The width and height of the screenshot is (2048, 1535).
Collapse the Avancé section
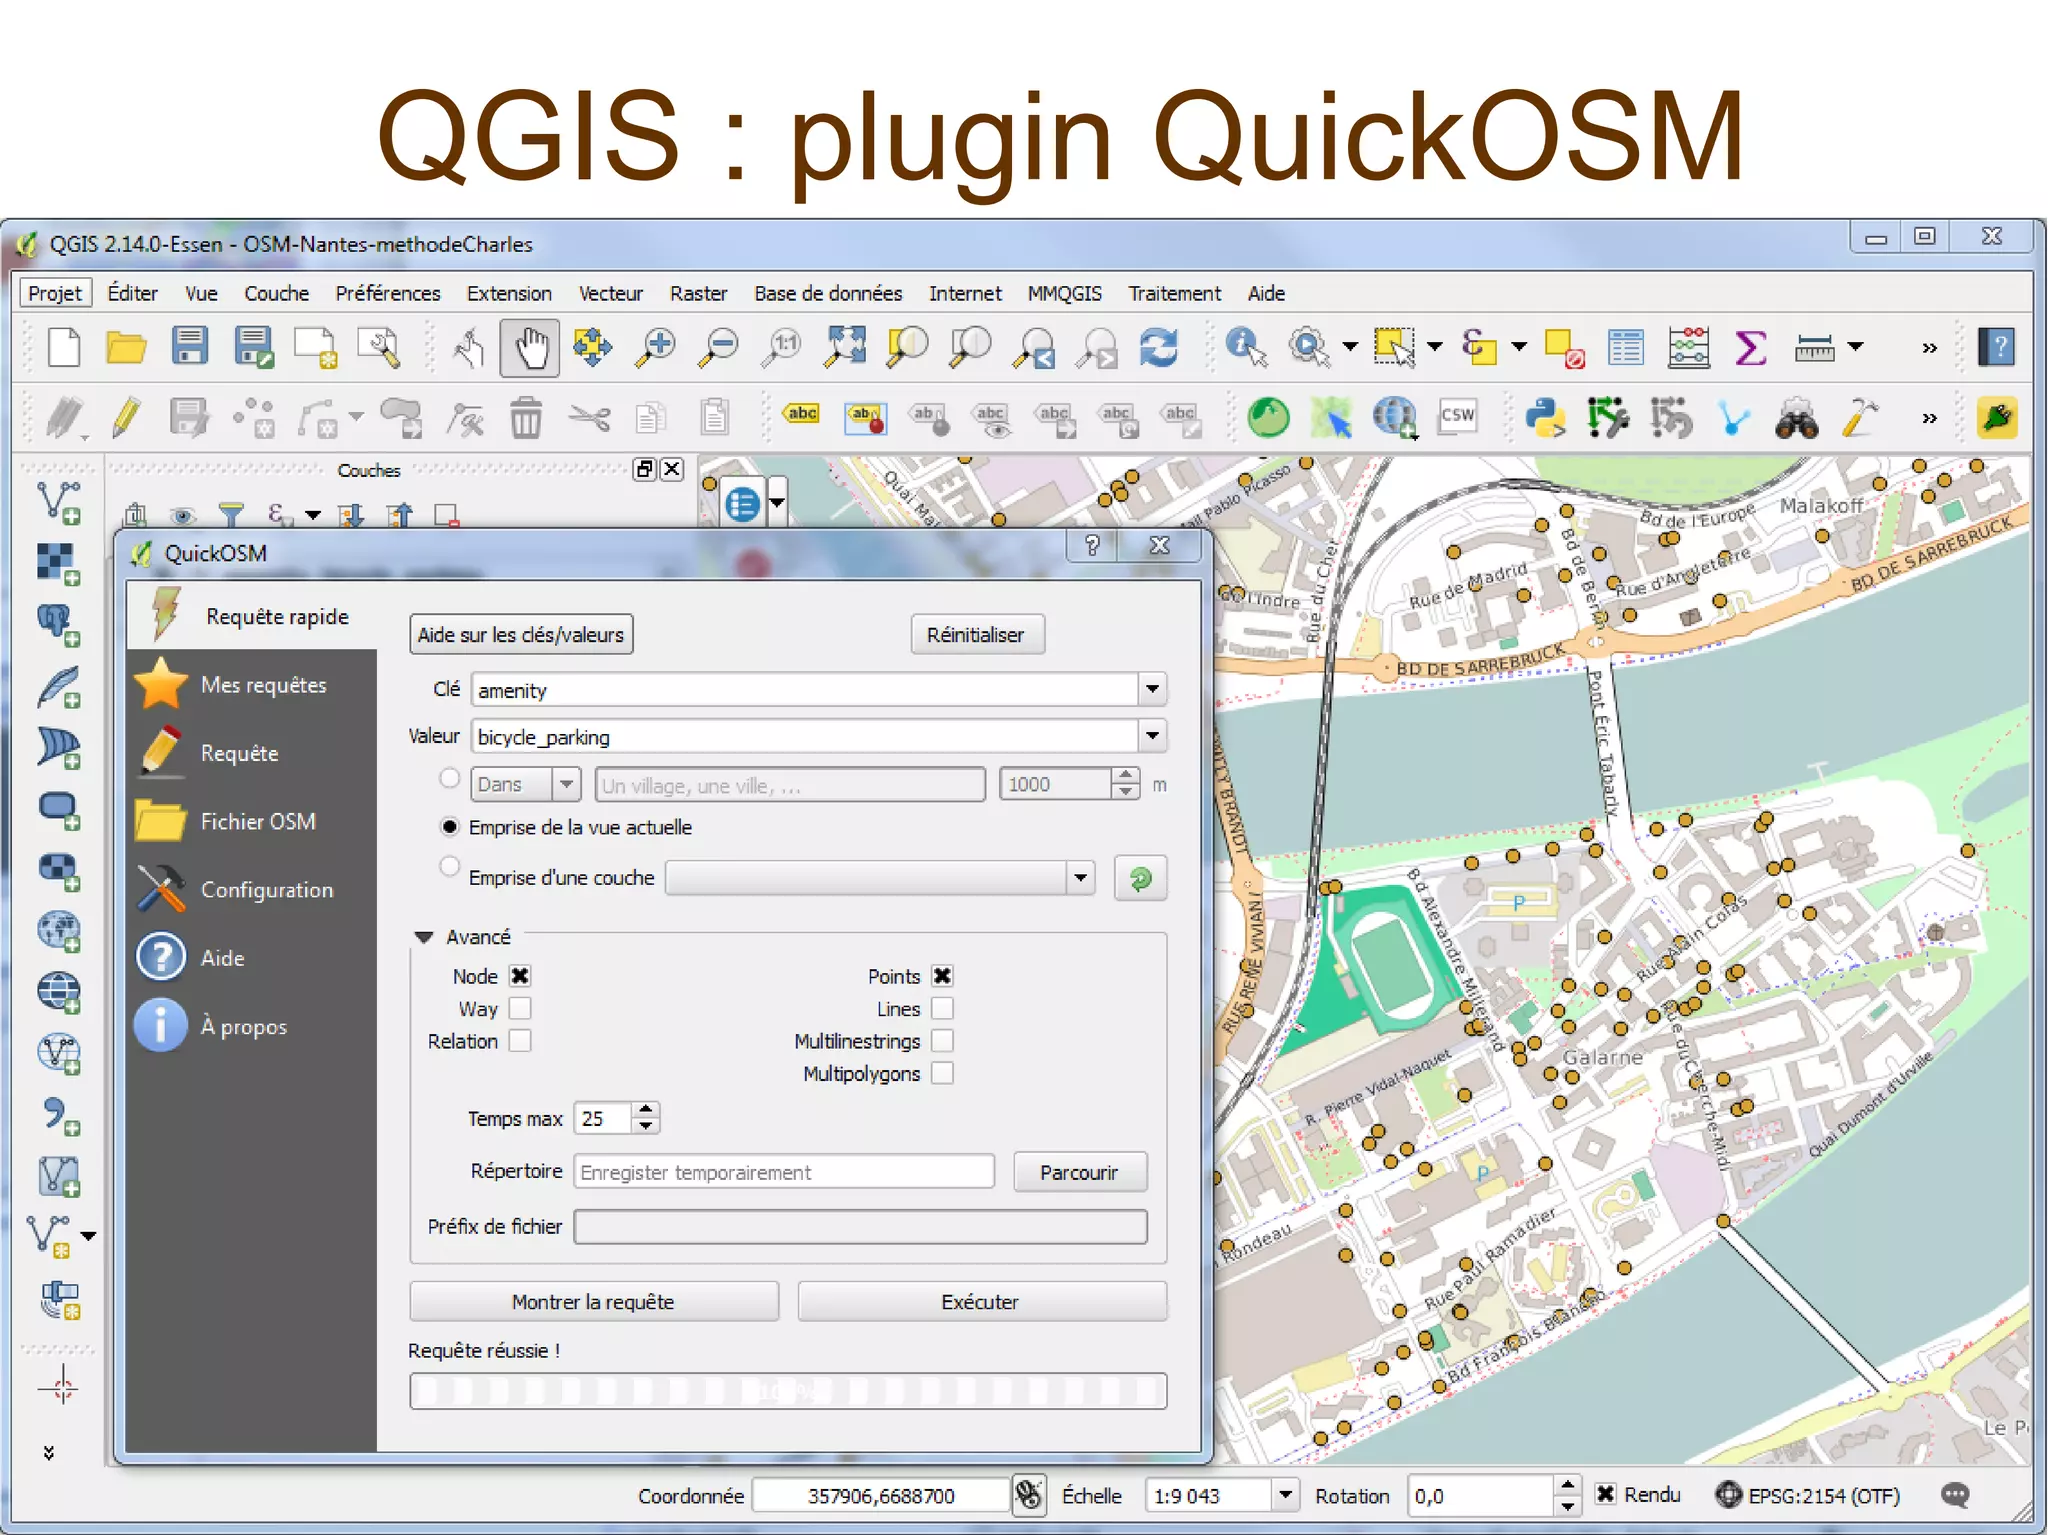pos(424,937)
